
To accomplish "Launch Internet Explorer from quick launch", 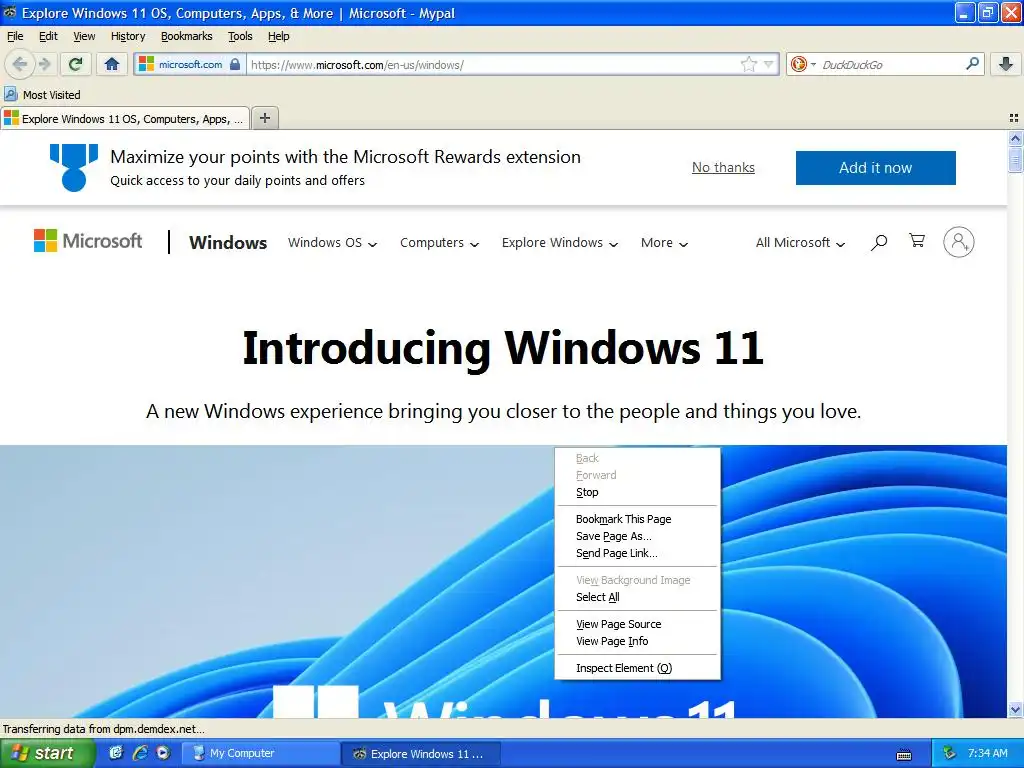I will click(139, 753).
